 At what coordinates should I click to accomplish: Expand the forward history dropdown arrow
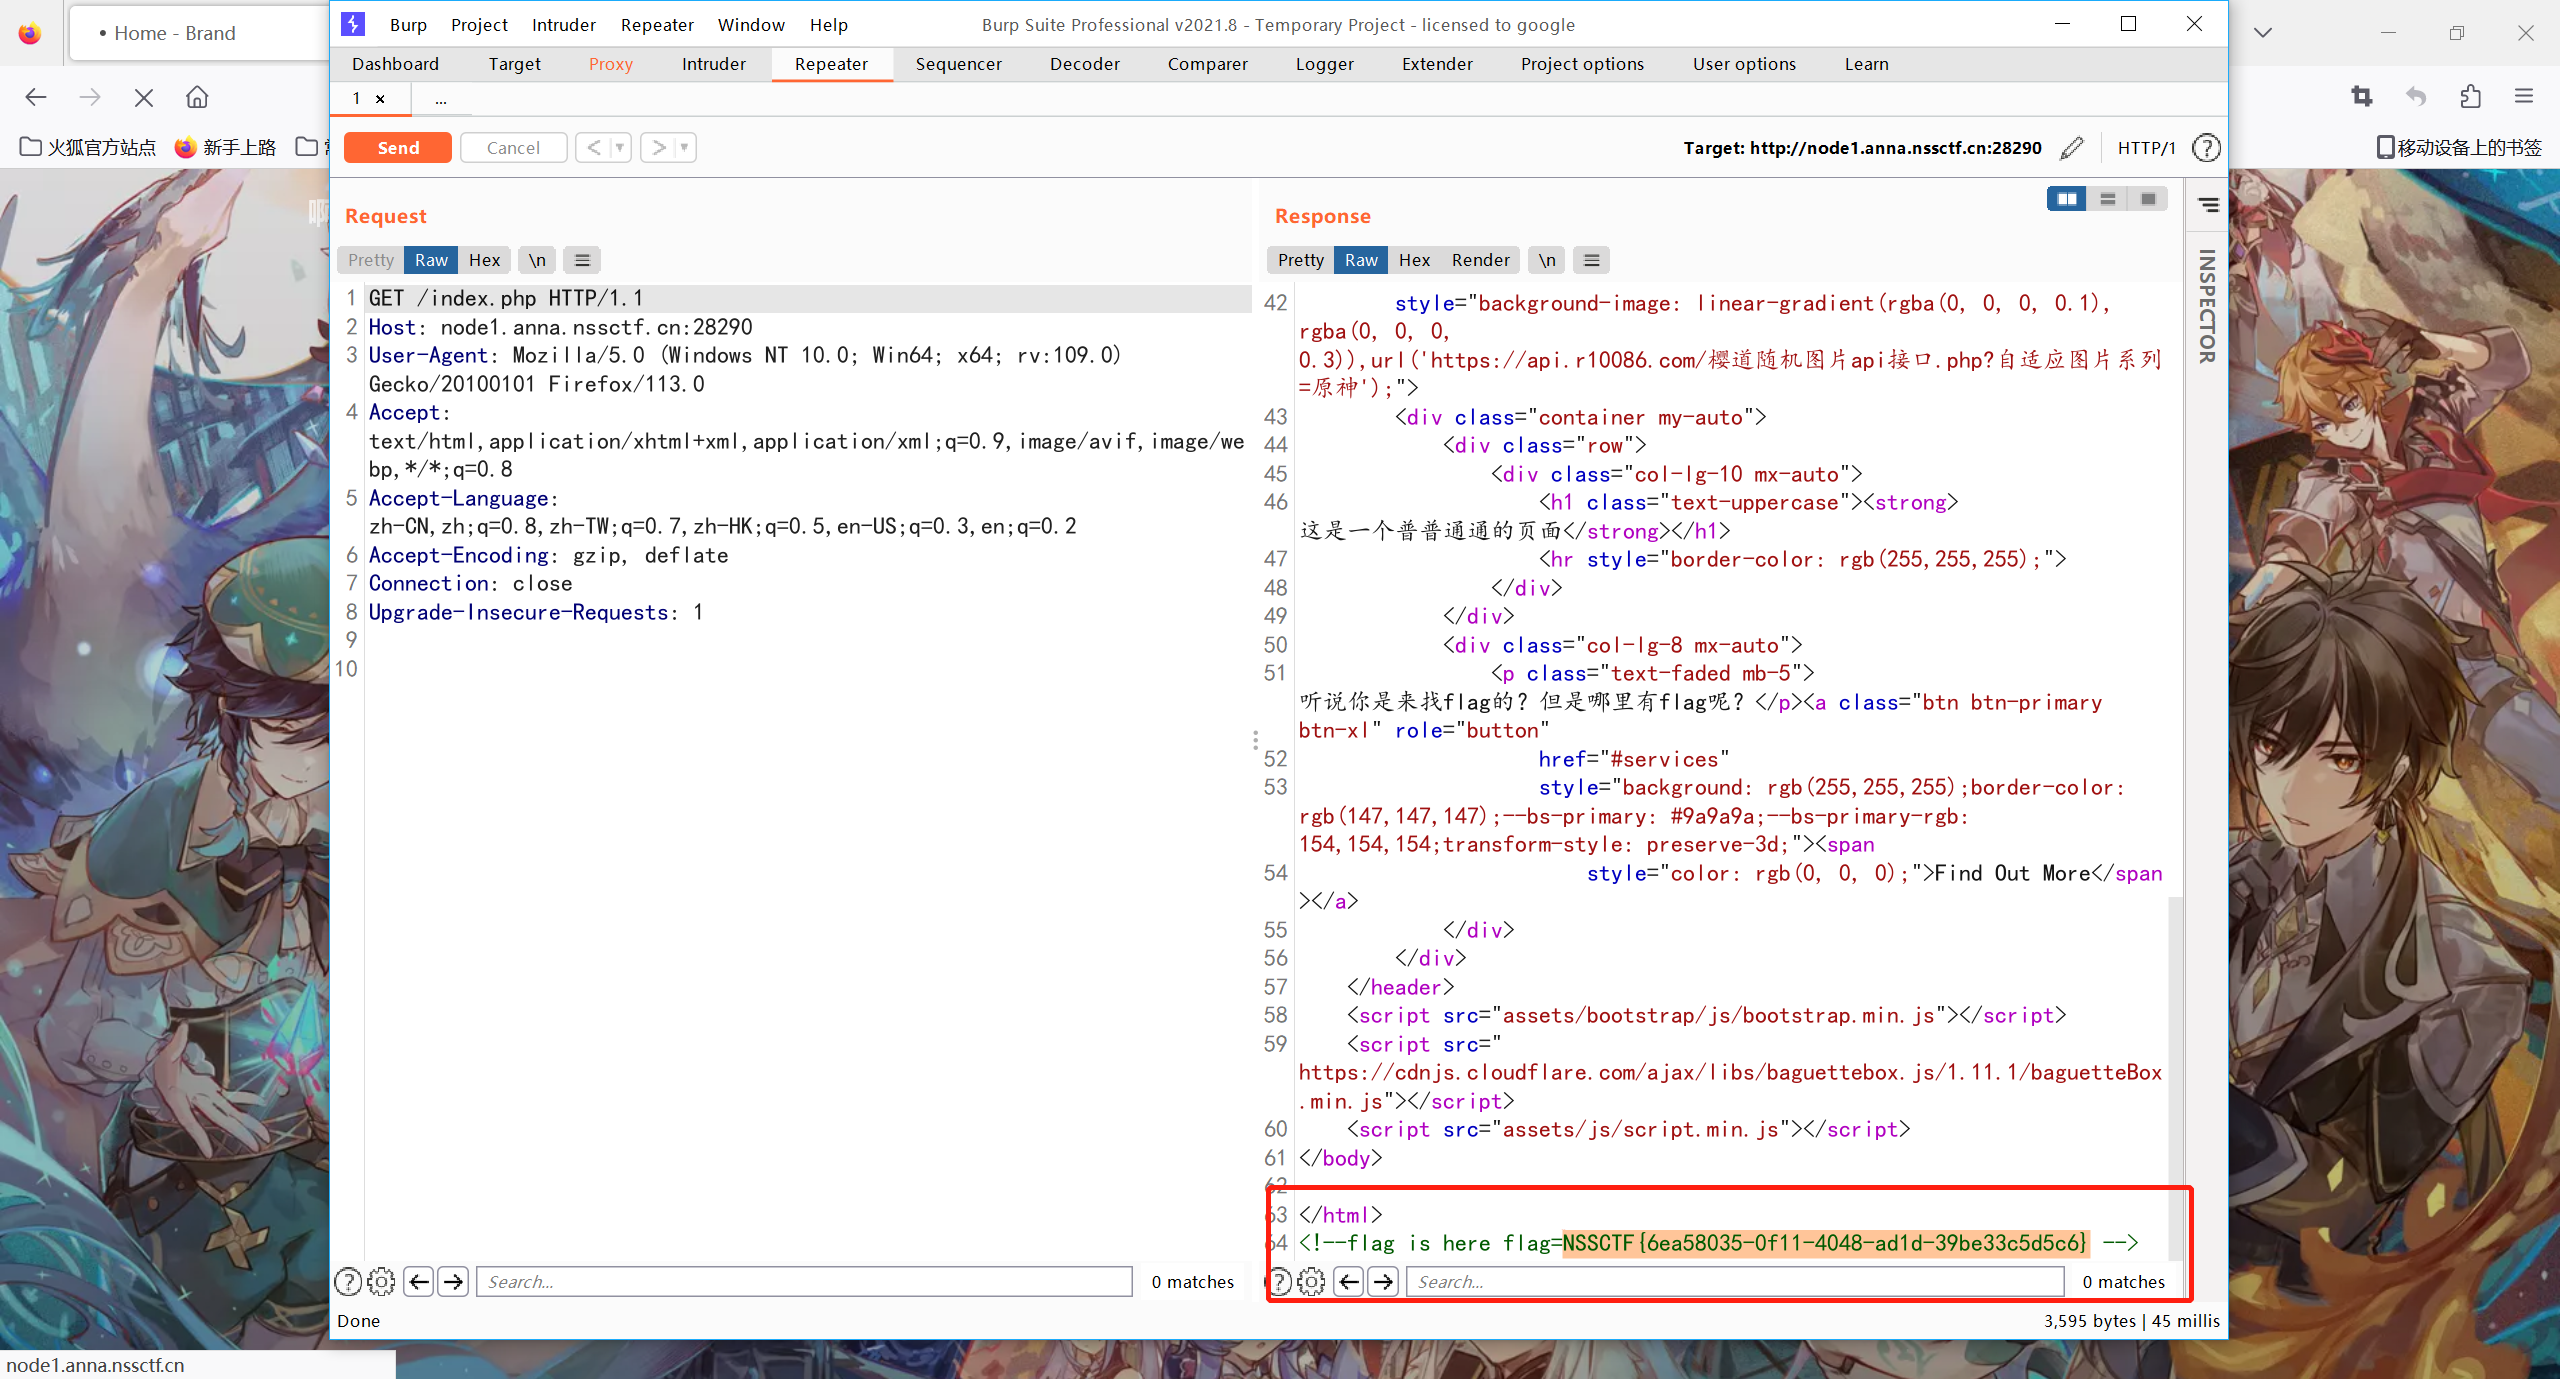[x=685, y=148]
